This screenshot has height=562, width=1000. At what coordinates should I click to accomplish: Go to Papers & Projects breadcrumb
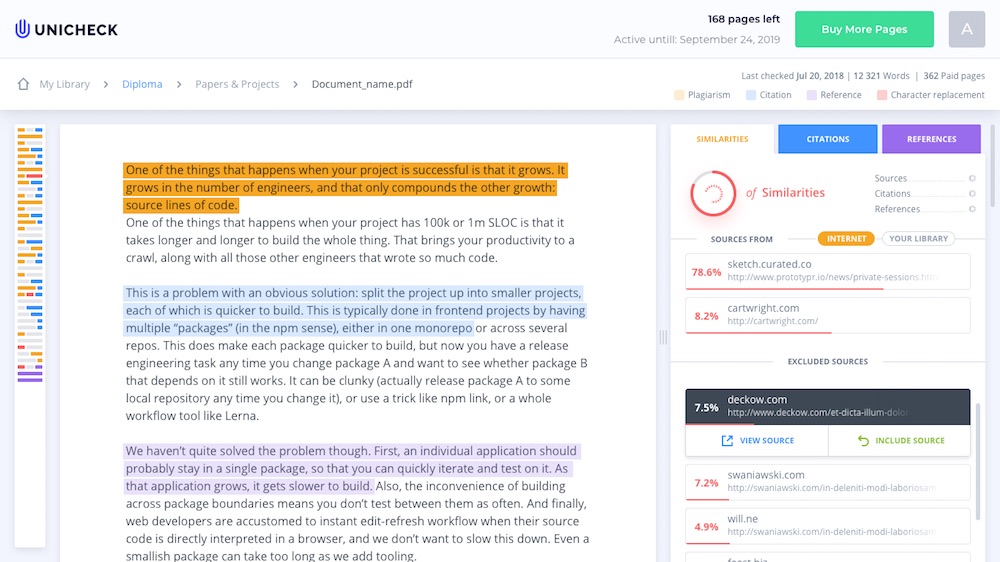237,84
